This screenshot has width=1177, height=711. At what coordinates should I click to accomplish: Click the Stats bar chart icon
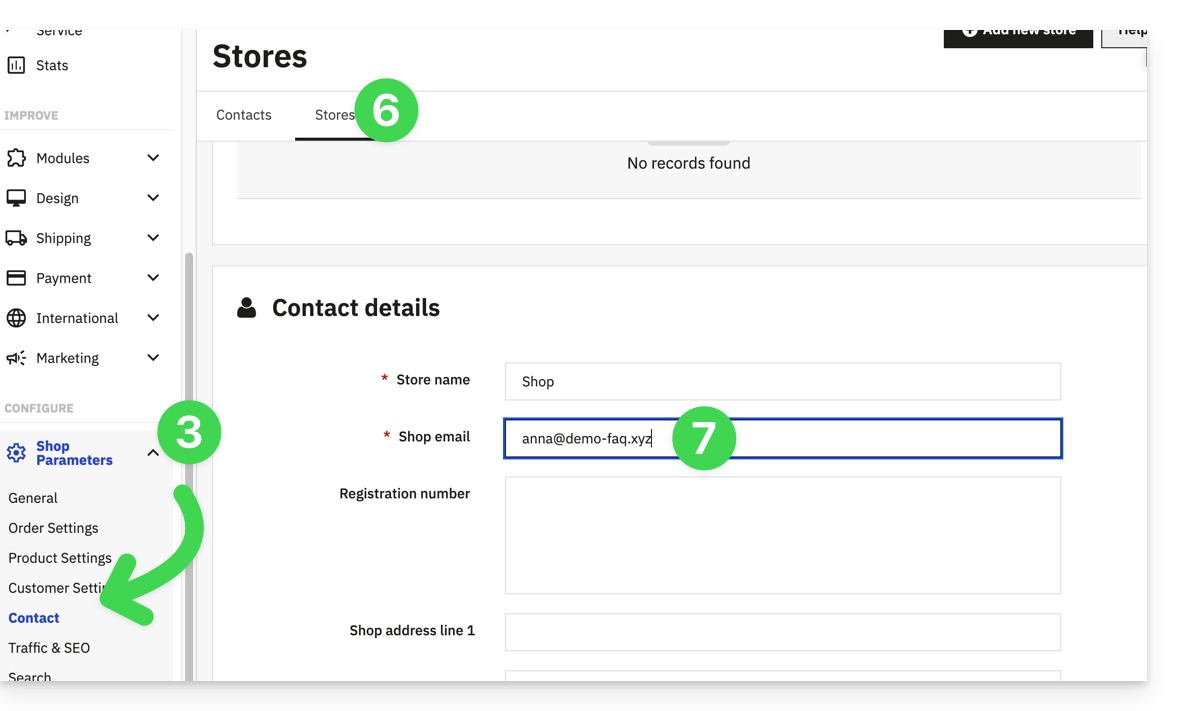pos(16,65)
